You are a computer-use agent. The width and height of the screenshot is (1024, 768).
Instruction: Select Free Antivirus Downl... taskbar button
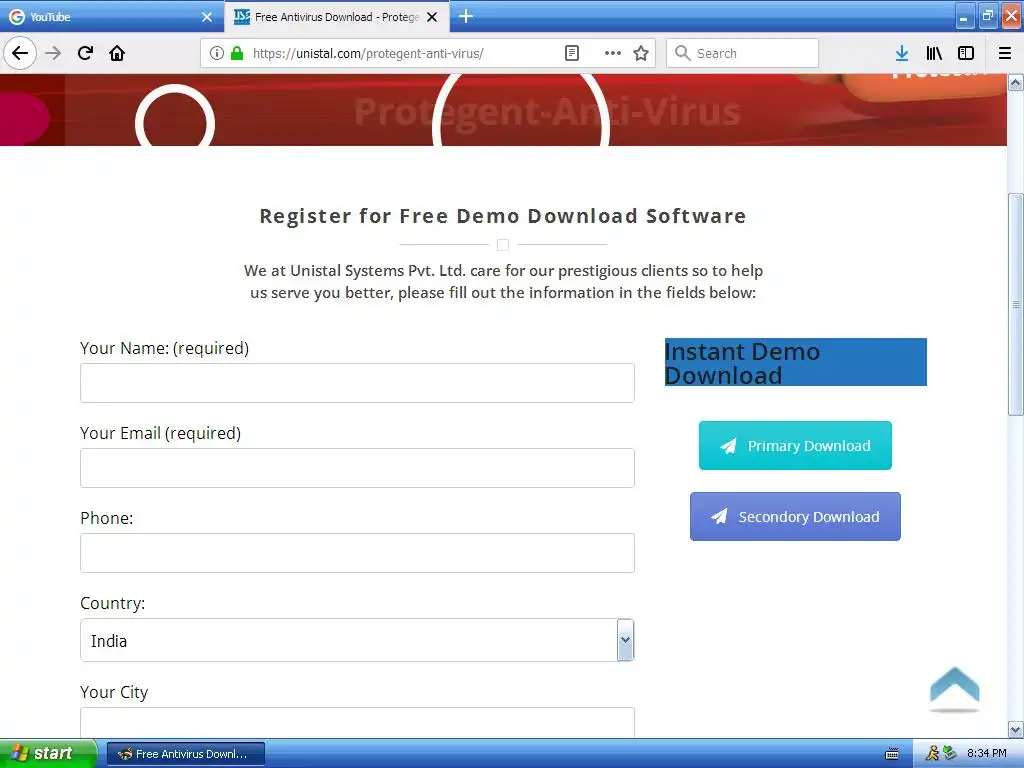(185, 754)
